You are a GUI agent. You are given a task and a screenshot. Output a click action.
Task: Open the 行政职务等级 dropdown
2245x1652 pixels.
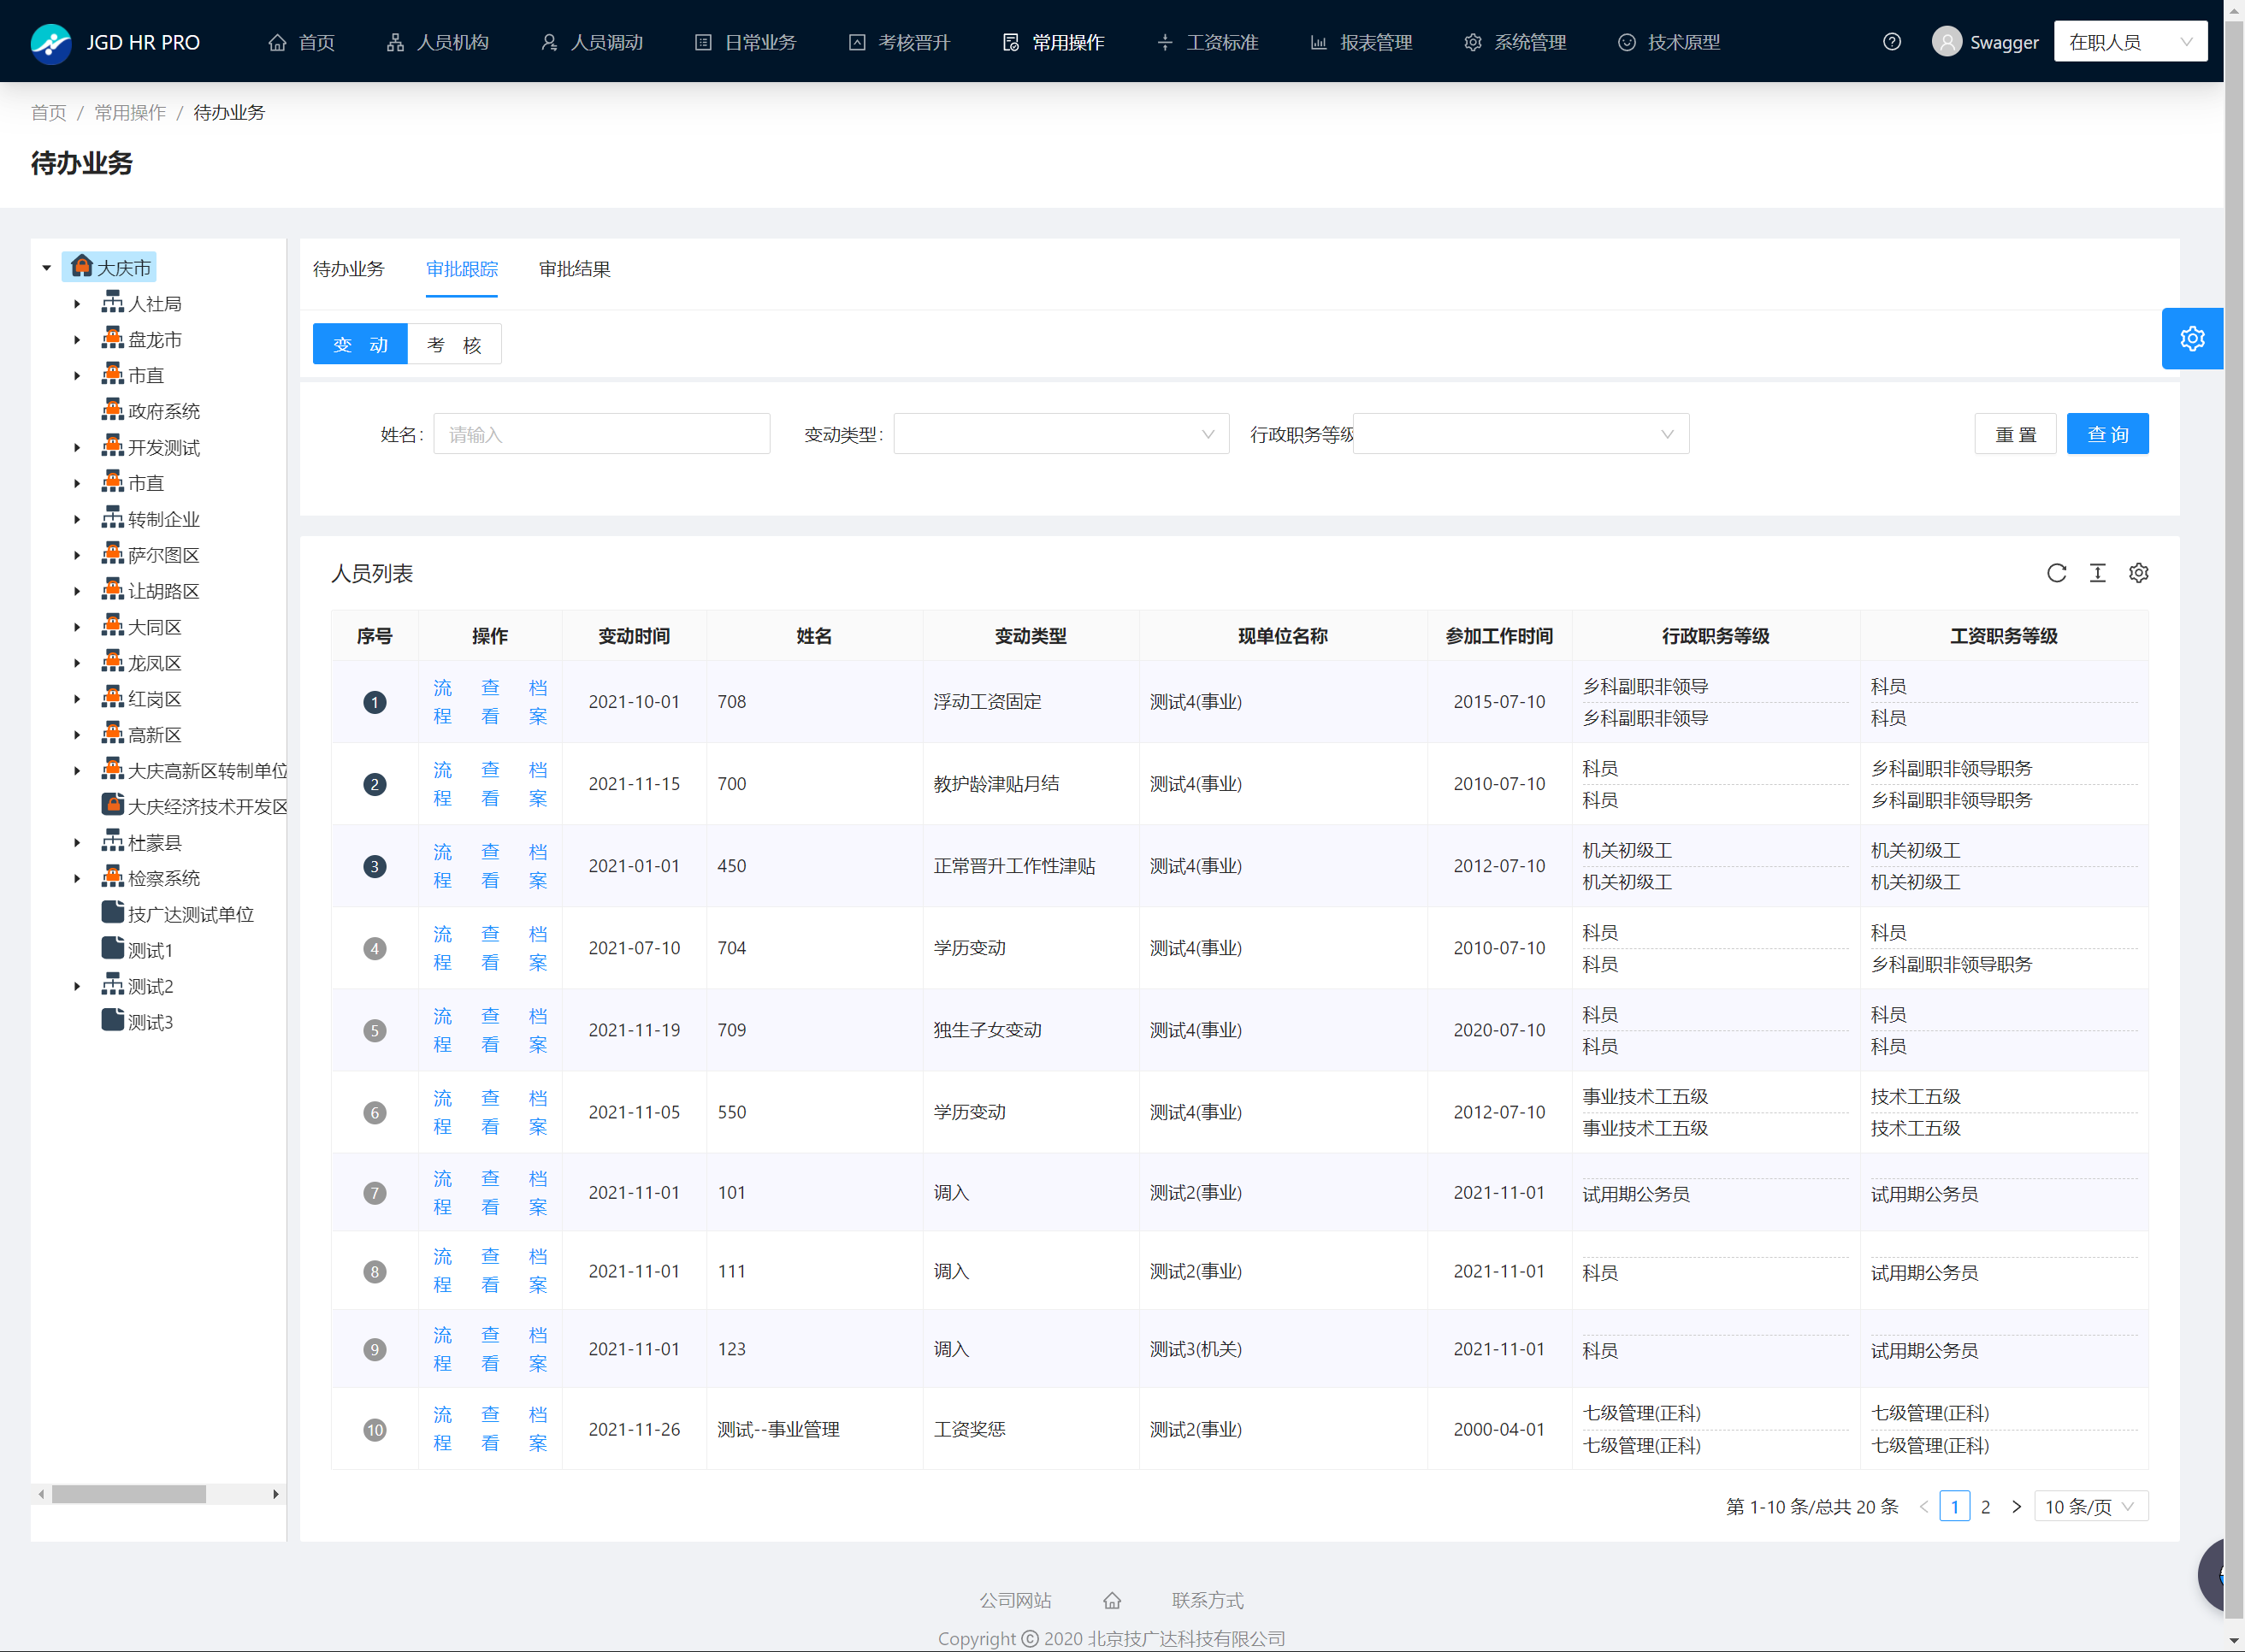tap(1521, 434)
